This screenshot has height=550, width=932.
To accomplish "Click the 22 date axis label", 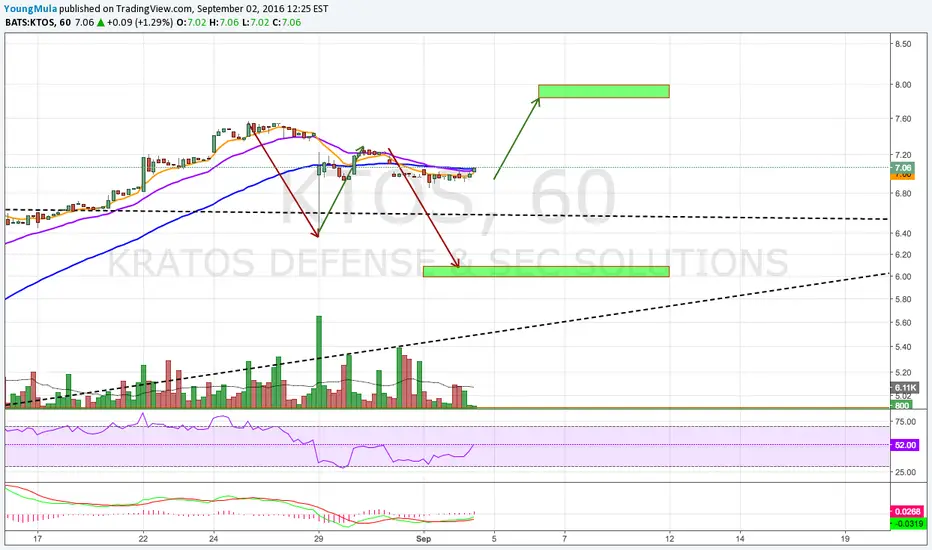I will point(143,539).
